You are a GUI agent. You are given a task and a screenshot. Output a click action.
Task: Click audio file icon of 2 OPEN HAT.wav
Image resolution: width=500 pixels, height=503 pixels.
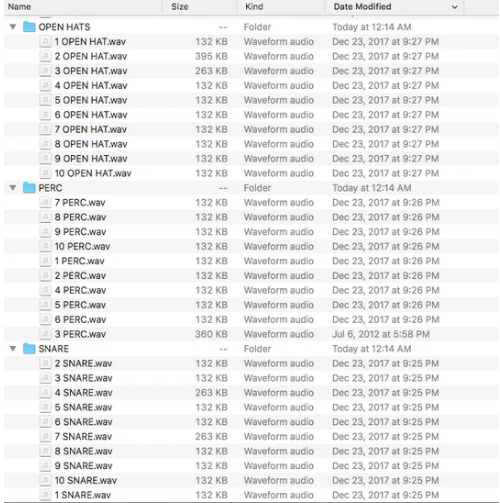click(45, 56)
